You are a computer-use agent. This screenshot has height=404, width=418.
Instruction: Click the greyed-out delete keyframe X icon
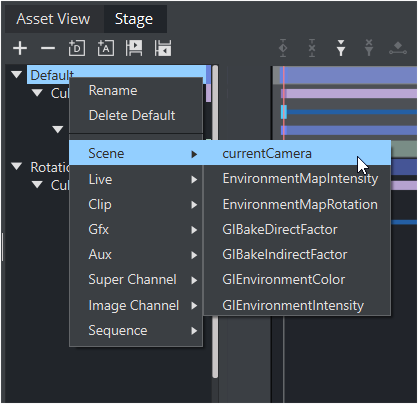pos(312,48)
